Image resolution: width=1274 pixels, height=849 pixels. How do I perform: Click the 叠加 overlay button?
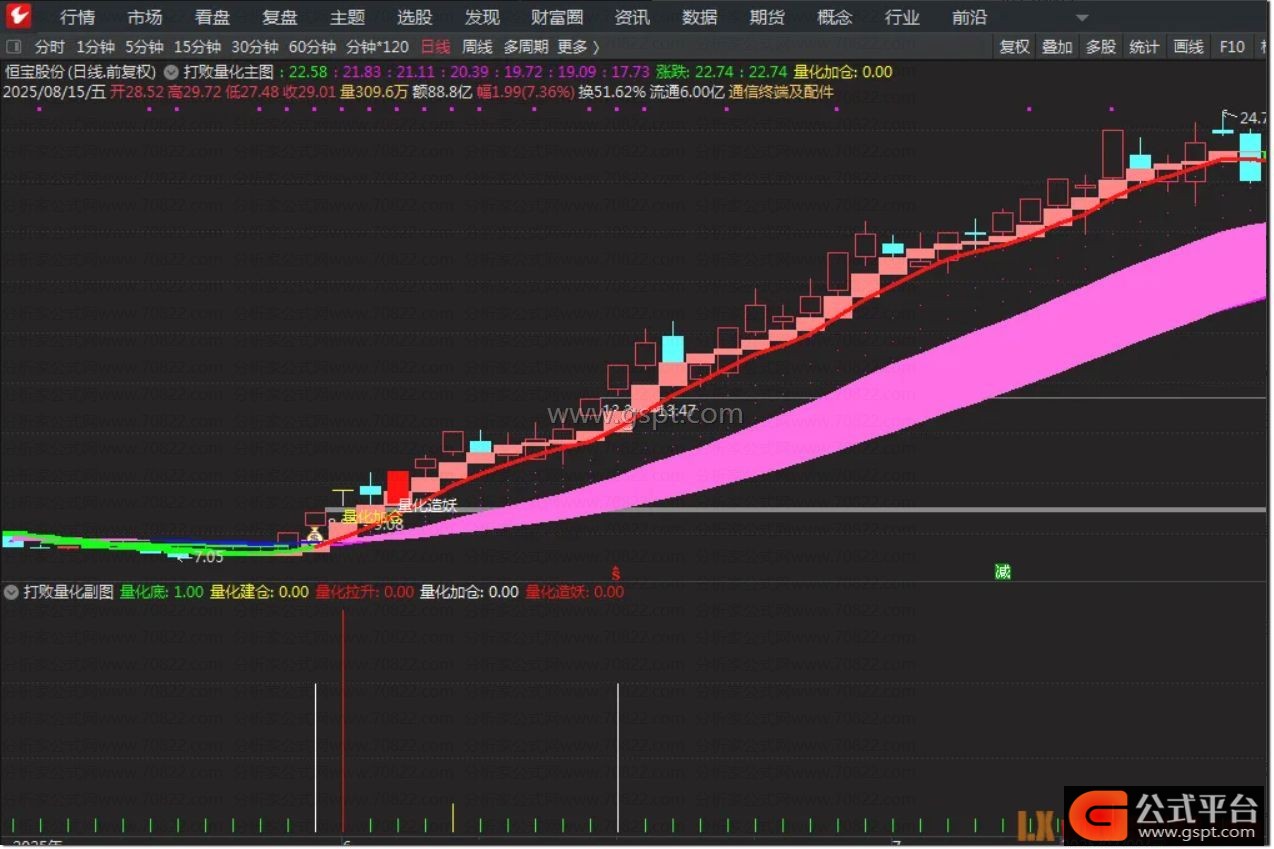point(1057,47)
